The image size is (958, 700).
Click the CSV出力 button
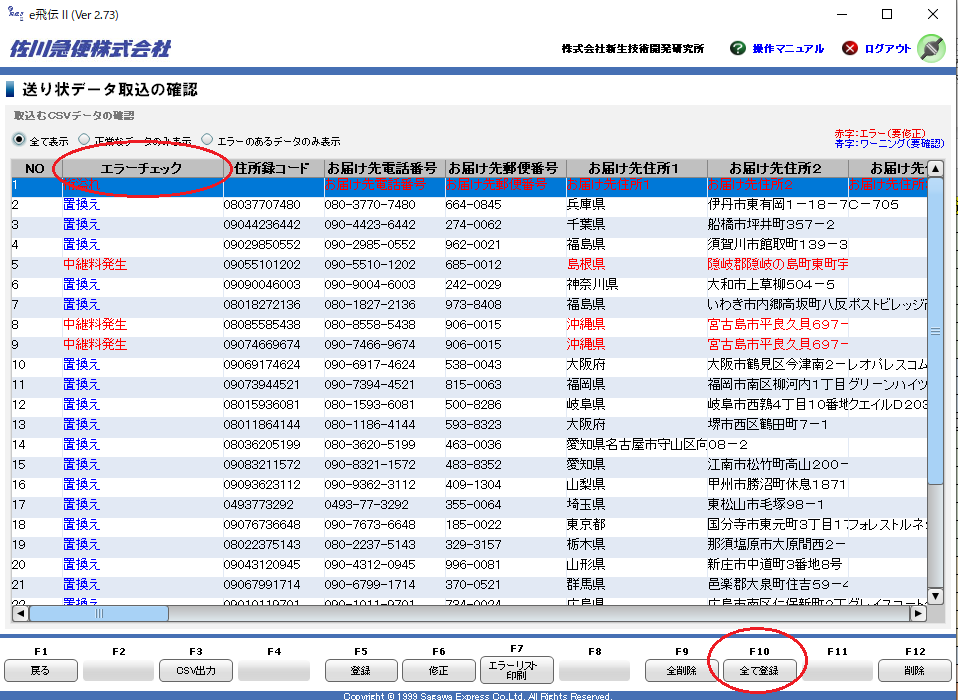pyautogui.click(x=196, y=670)
